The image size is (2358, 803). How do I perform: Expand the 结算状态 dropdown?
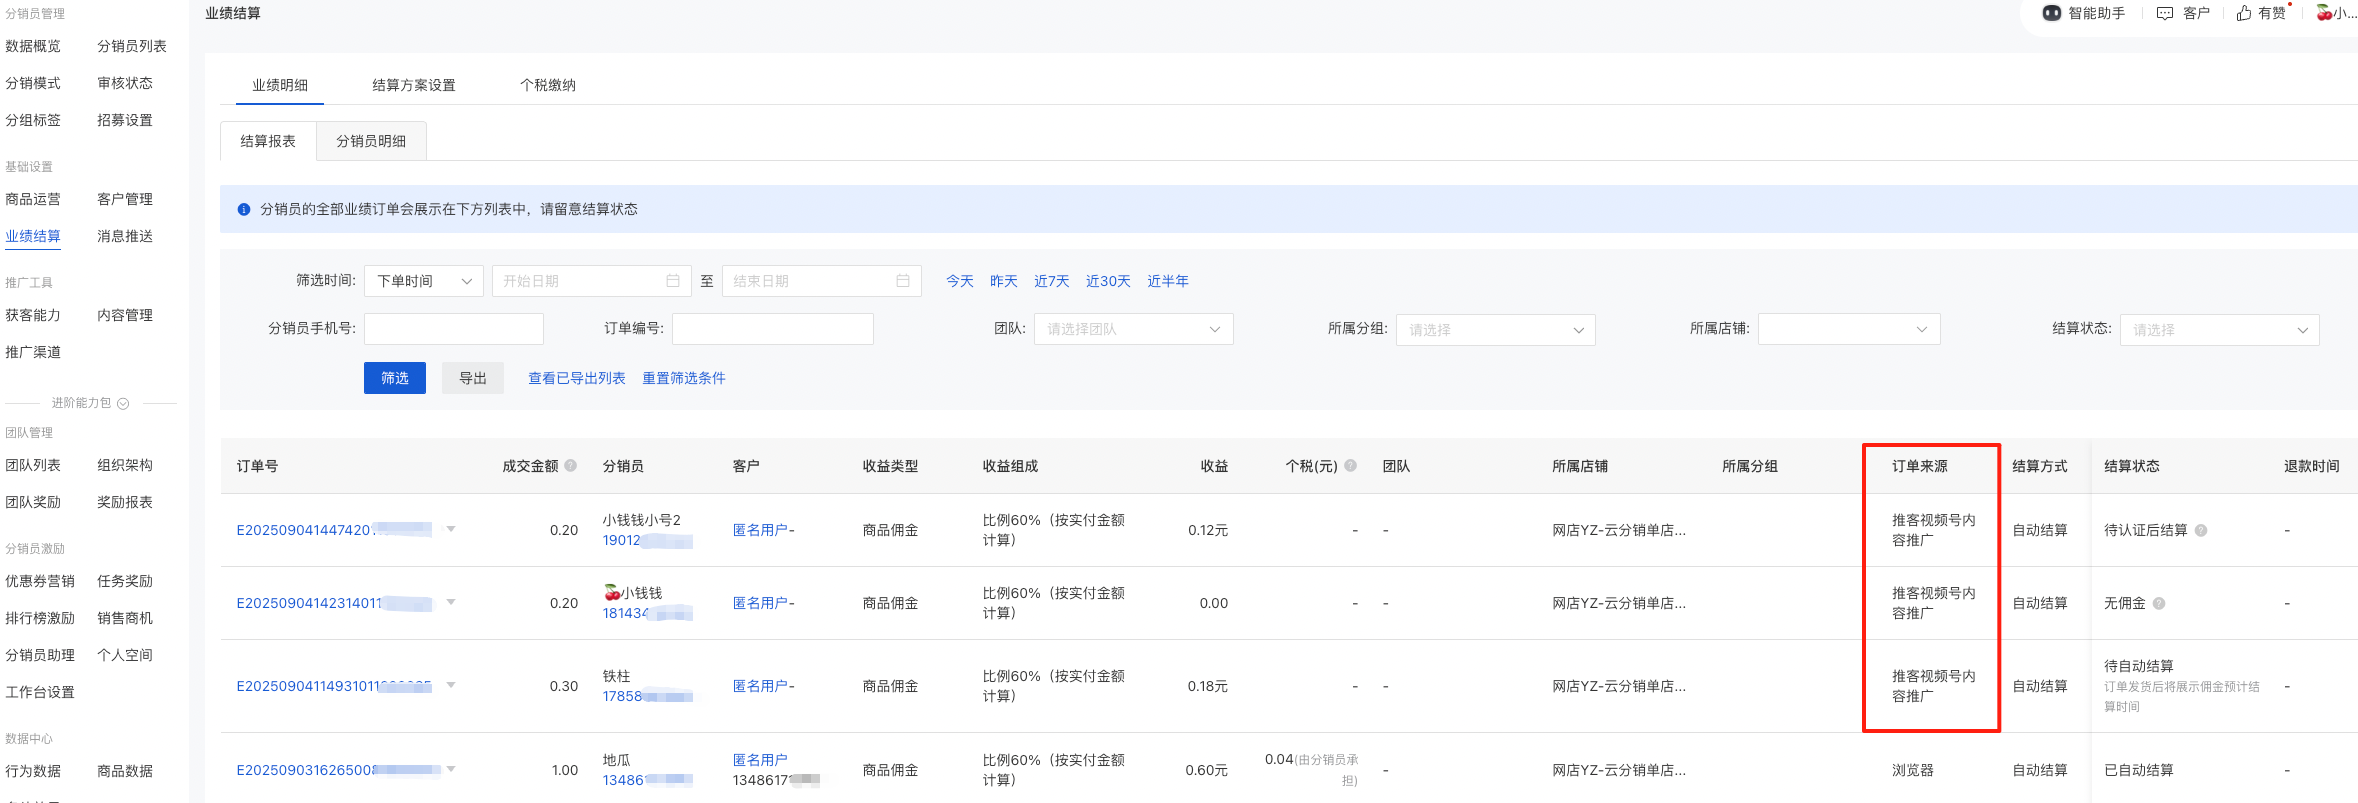(2219, 330)
